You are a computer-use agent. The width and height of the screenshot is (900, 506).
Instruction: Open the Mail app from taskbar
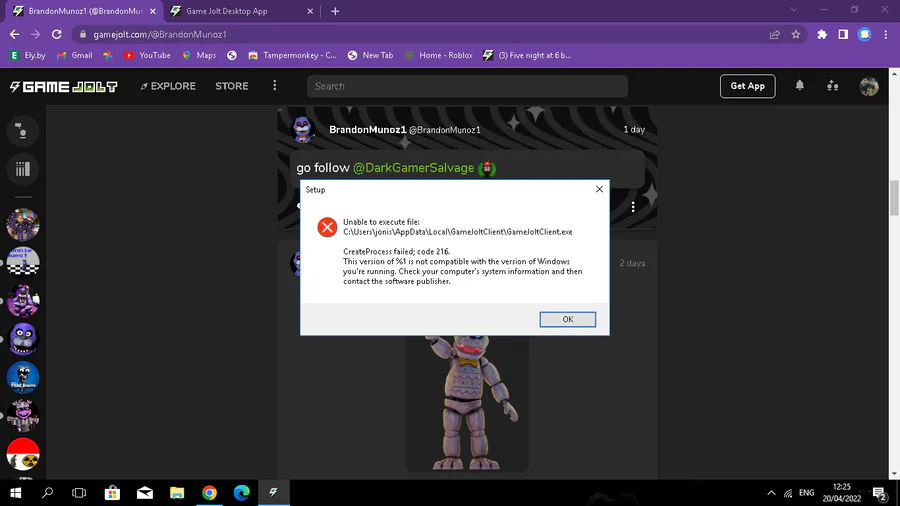[x=145, y=493]
